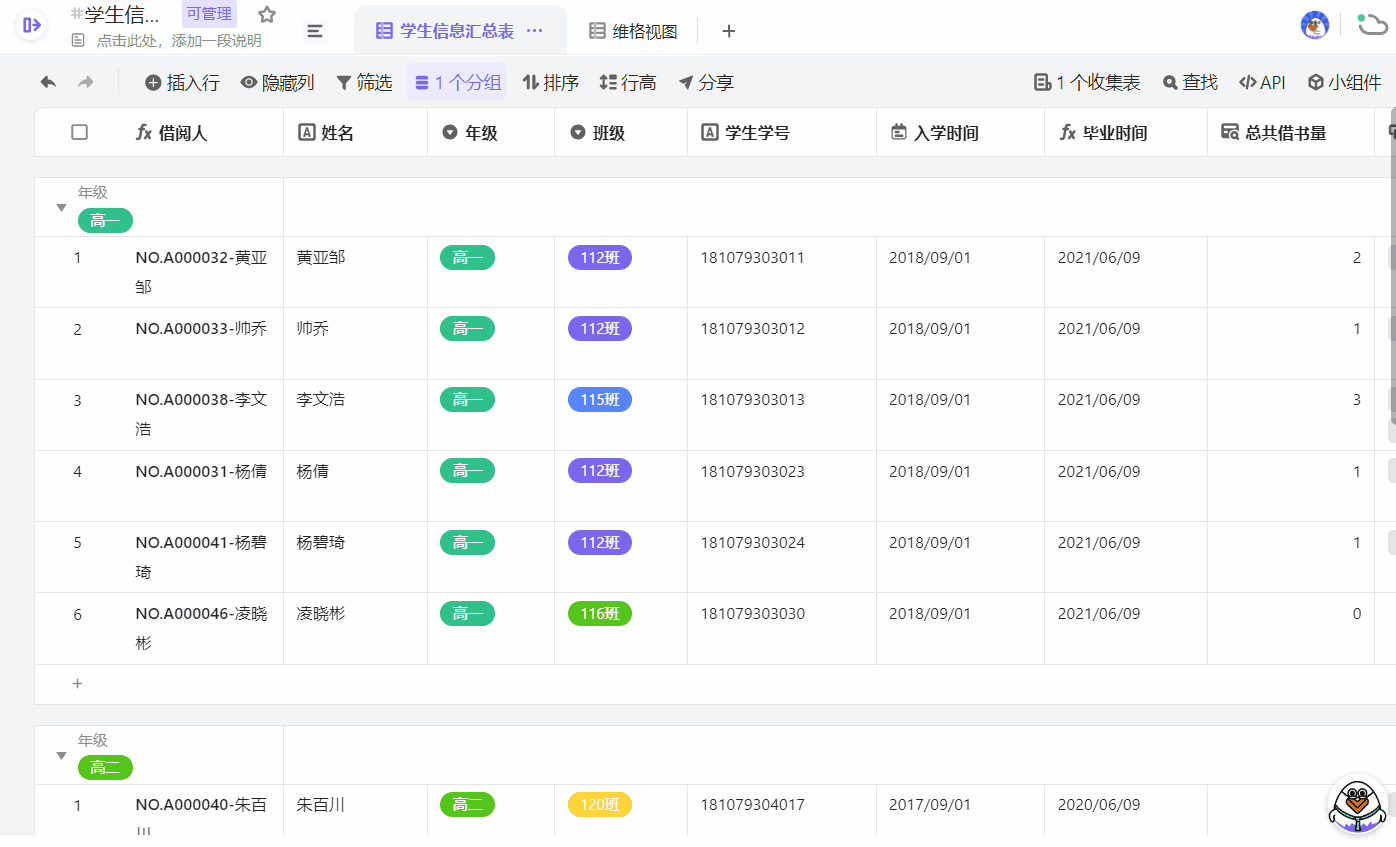Click datasheet title 学生信...
This screenshot has width=1396, height=847.
click(x=122, y=15)
